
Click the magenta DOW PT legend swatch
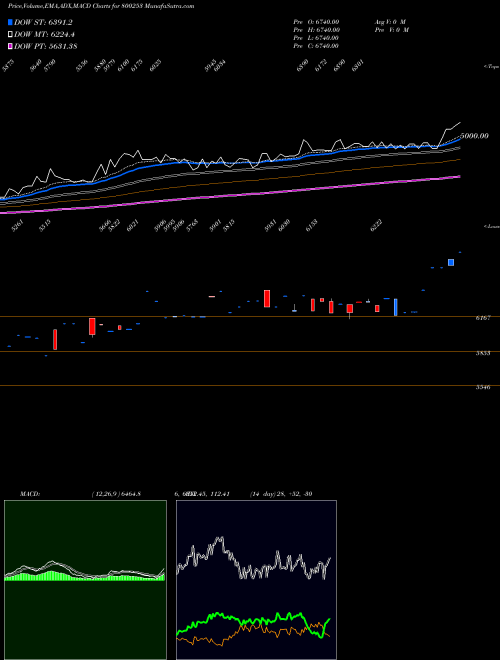(x=10, y=46)
